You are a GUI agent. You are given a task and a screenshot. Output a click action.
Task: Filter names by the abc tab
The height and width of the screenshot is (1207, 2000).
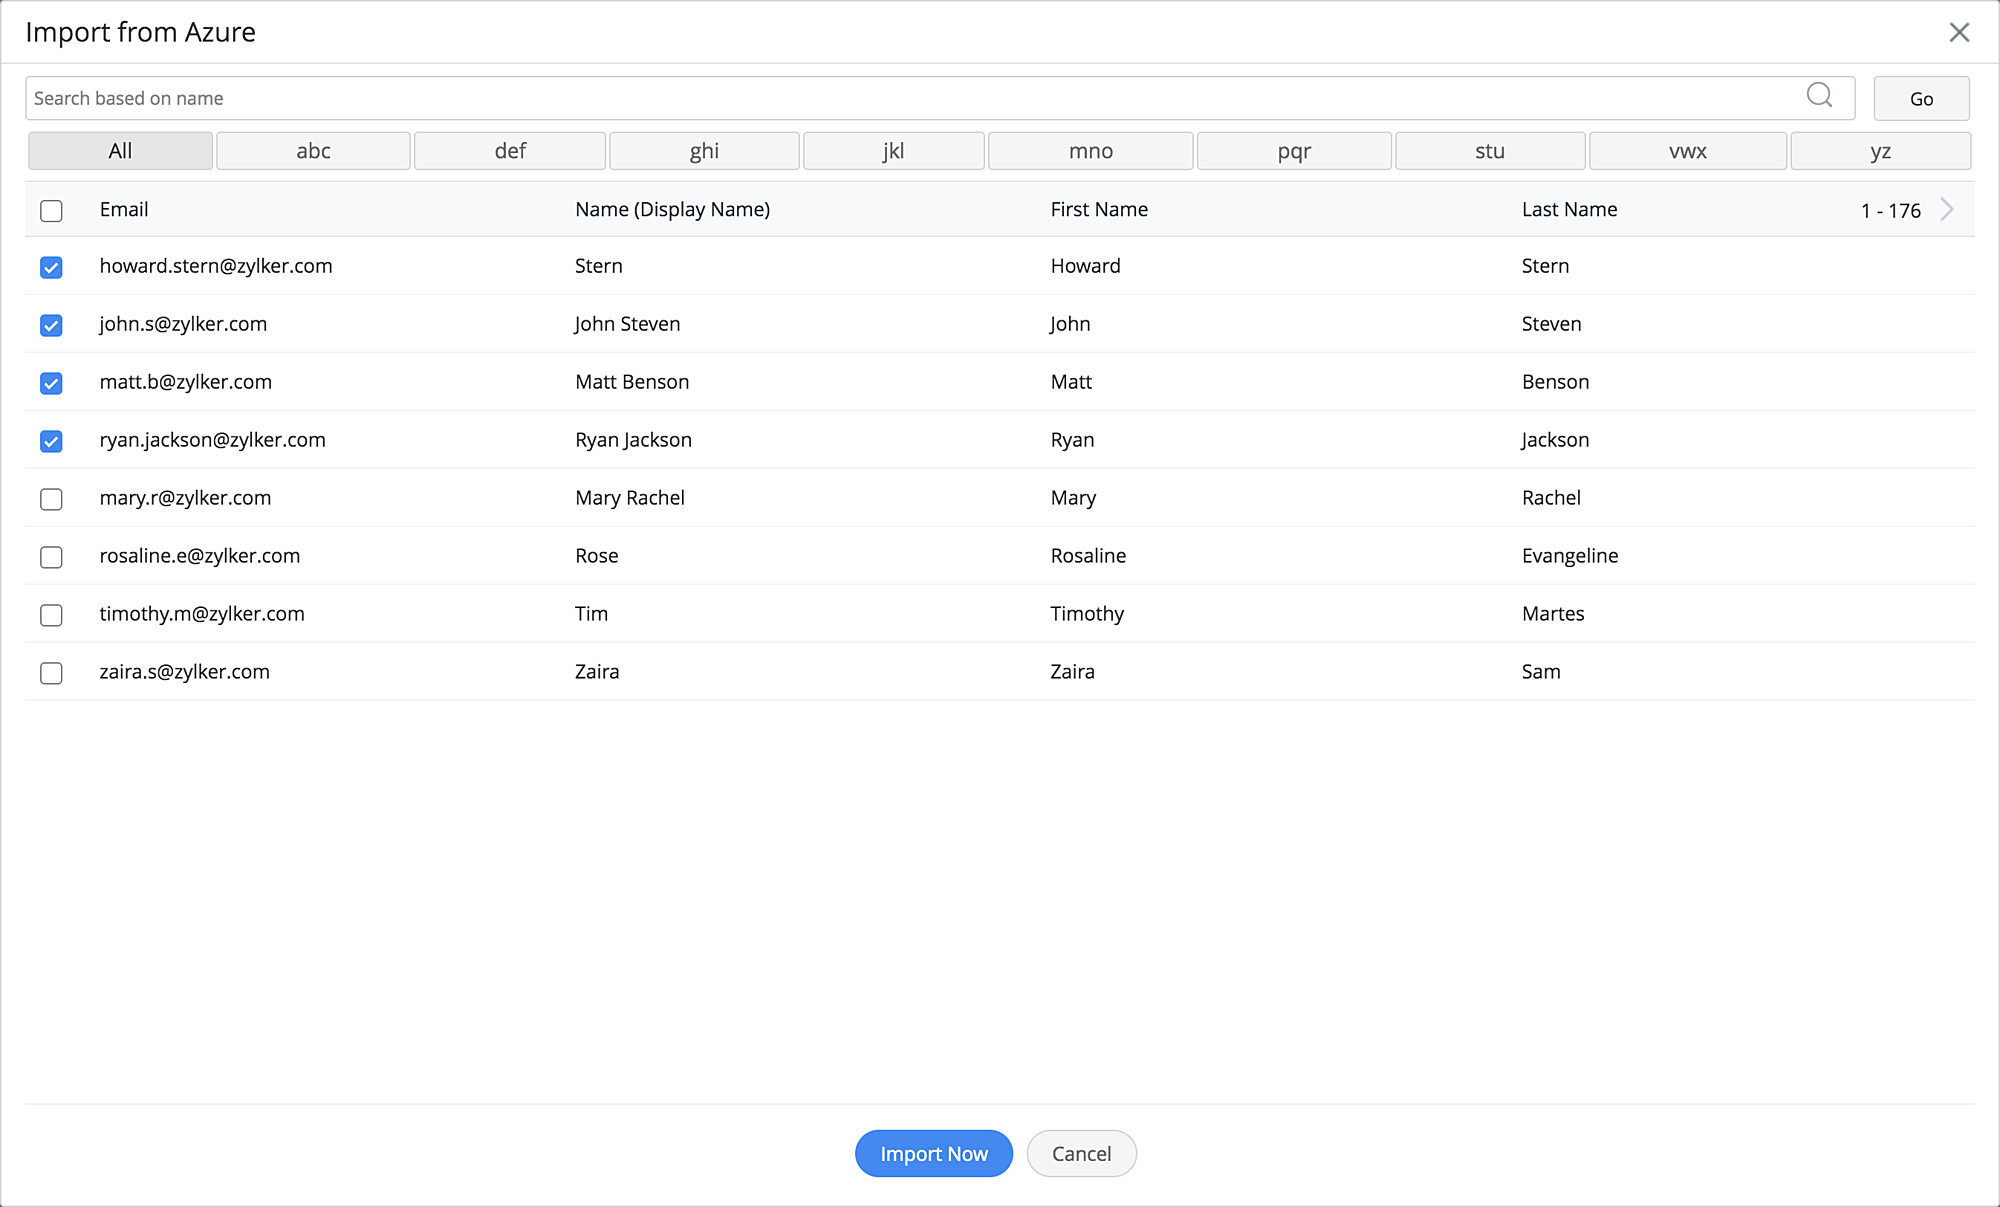coord(313,151)
